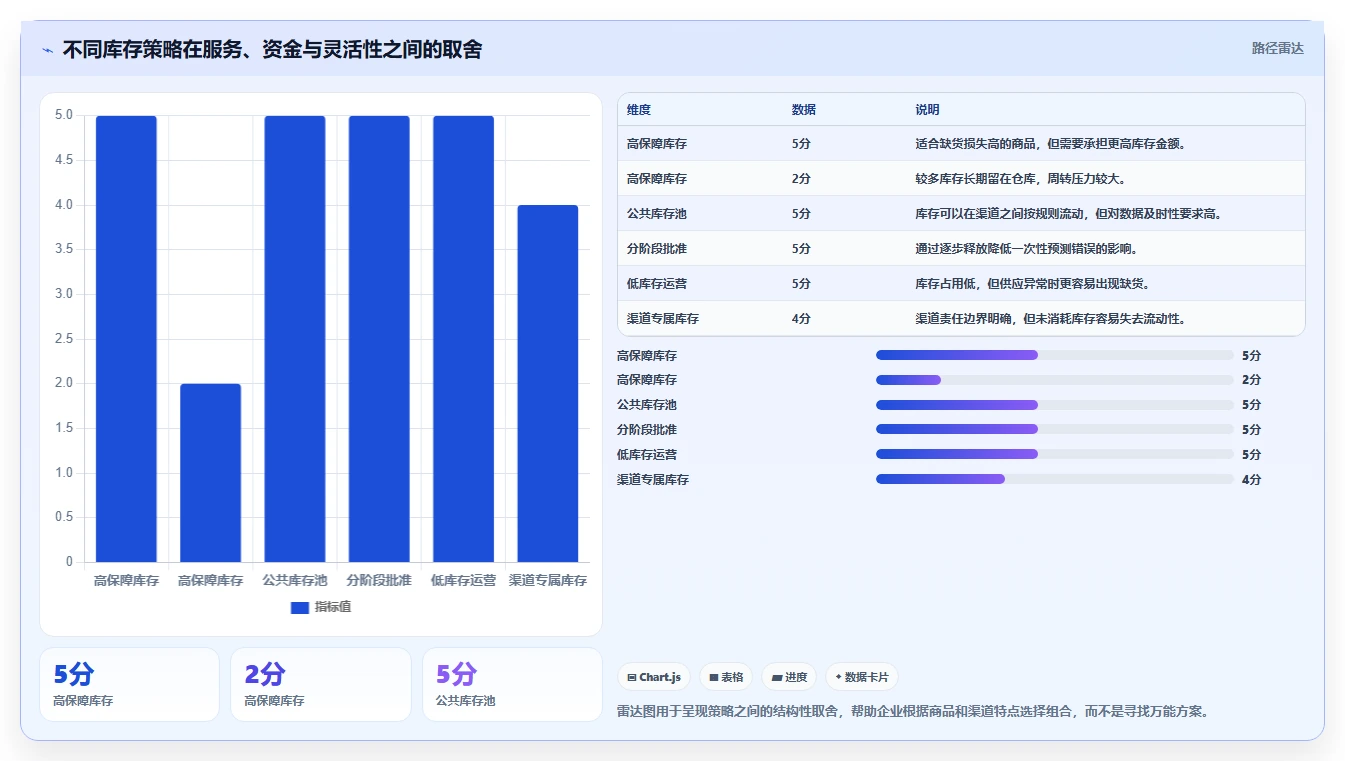The width and height of the screenshot is (1345, 761).
Task: Click the 公共库存池 progress bar
Action: tap(1055, 405)
